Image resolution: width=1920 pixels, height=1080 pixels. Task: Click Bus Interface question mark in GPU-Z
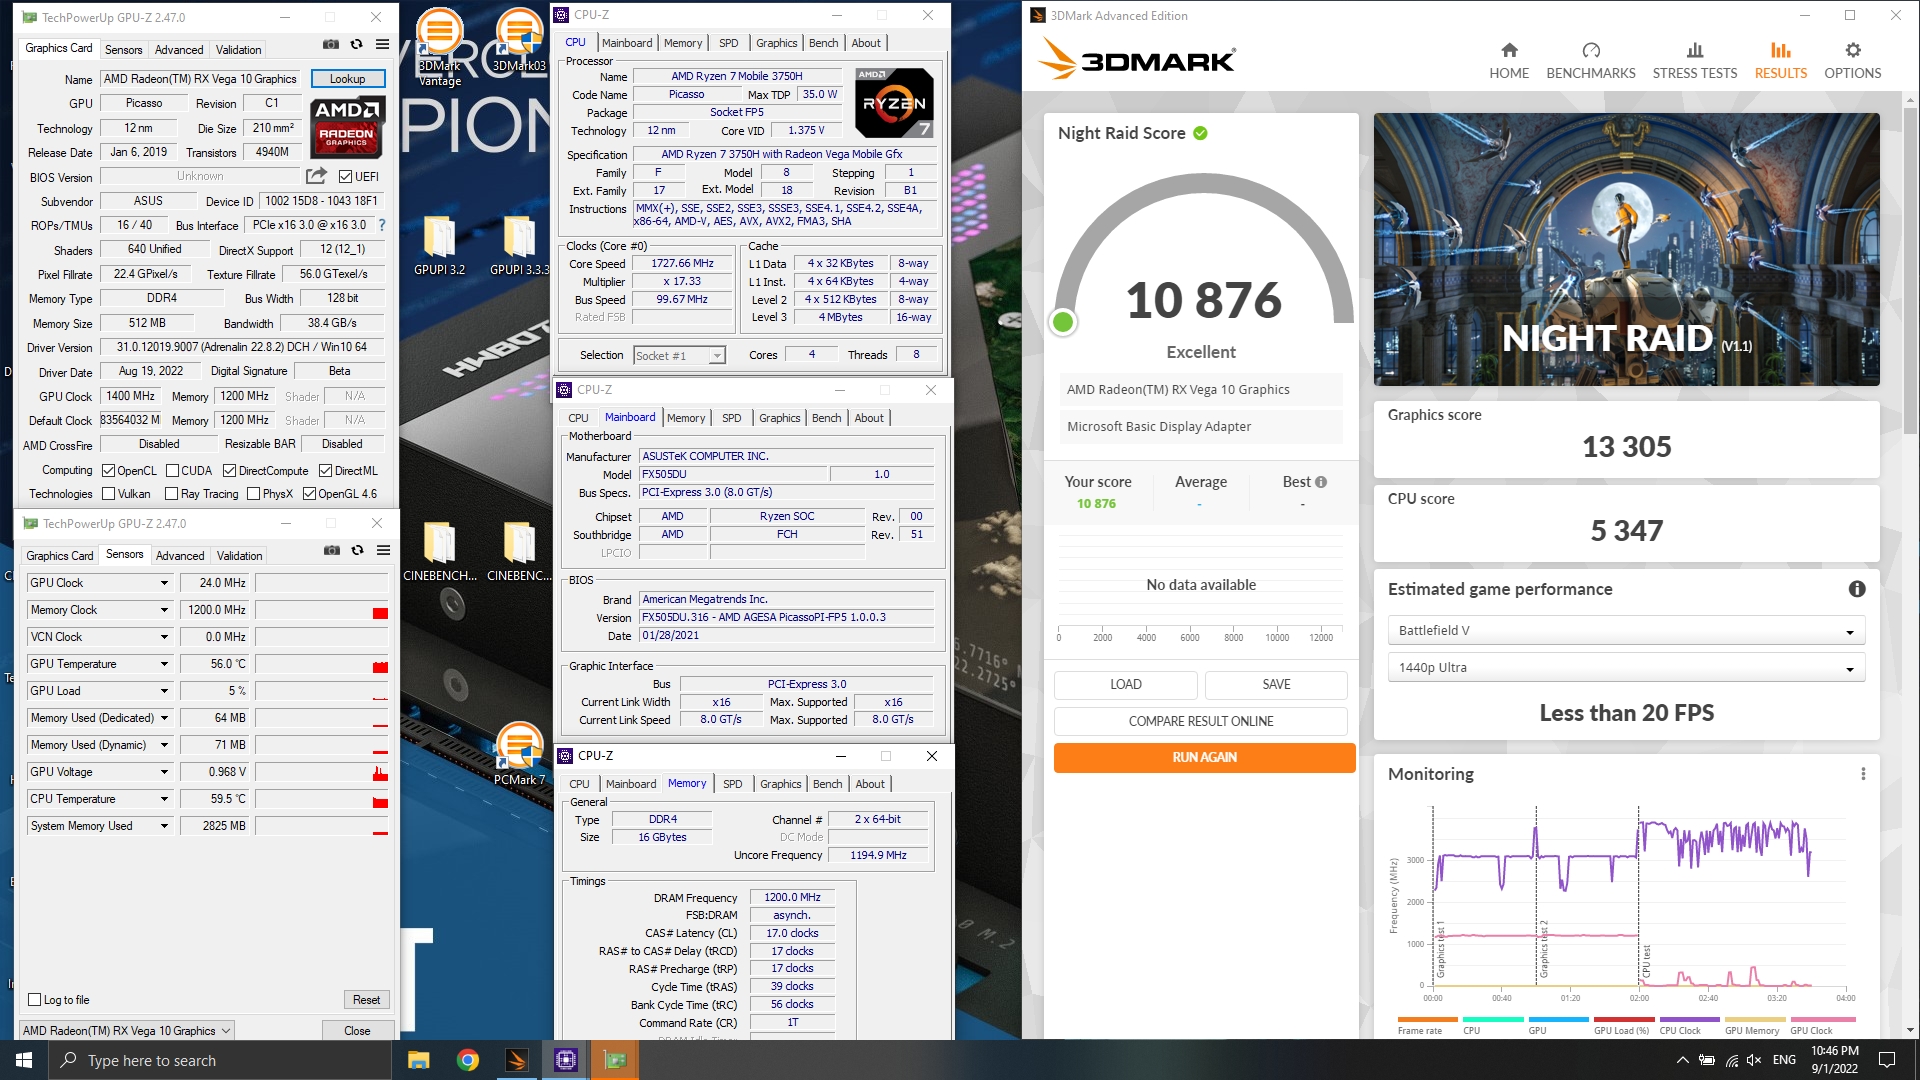point(381,225)
